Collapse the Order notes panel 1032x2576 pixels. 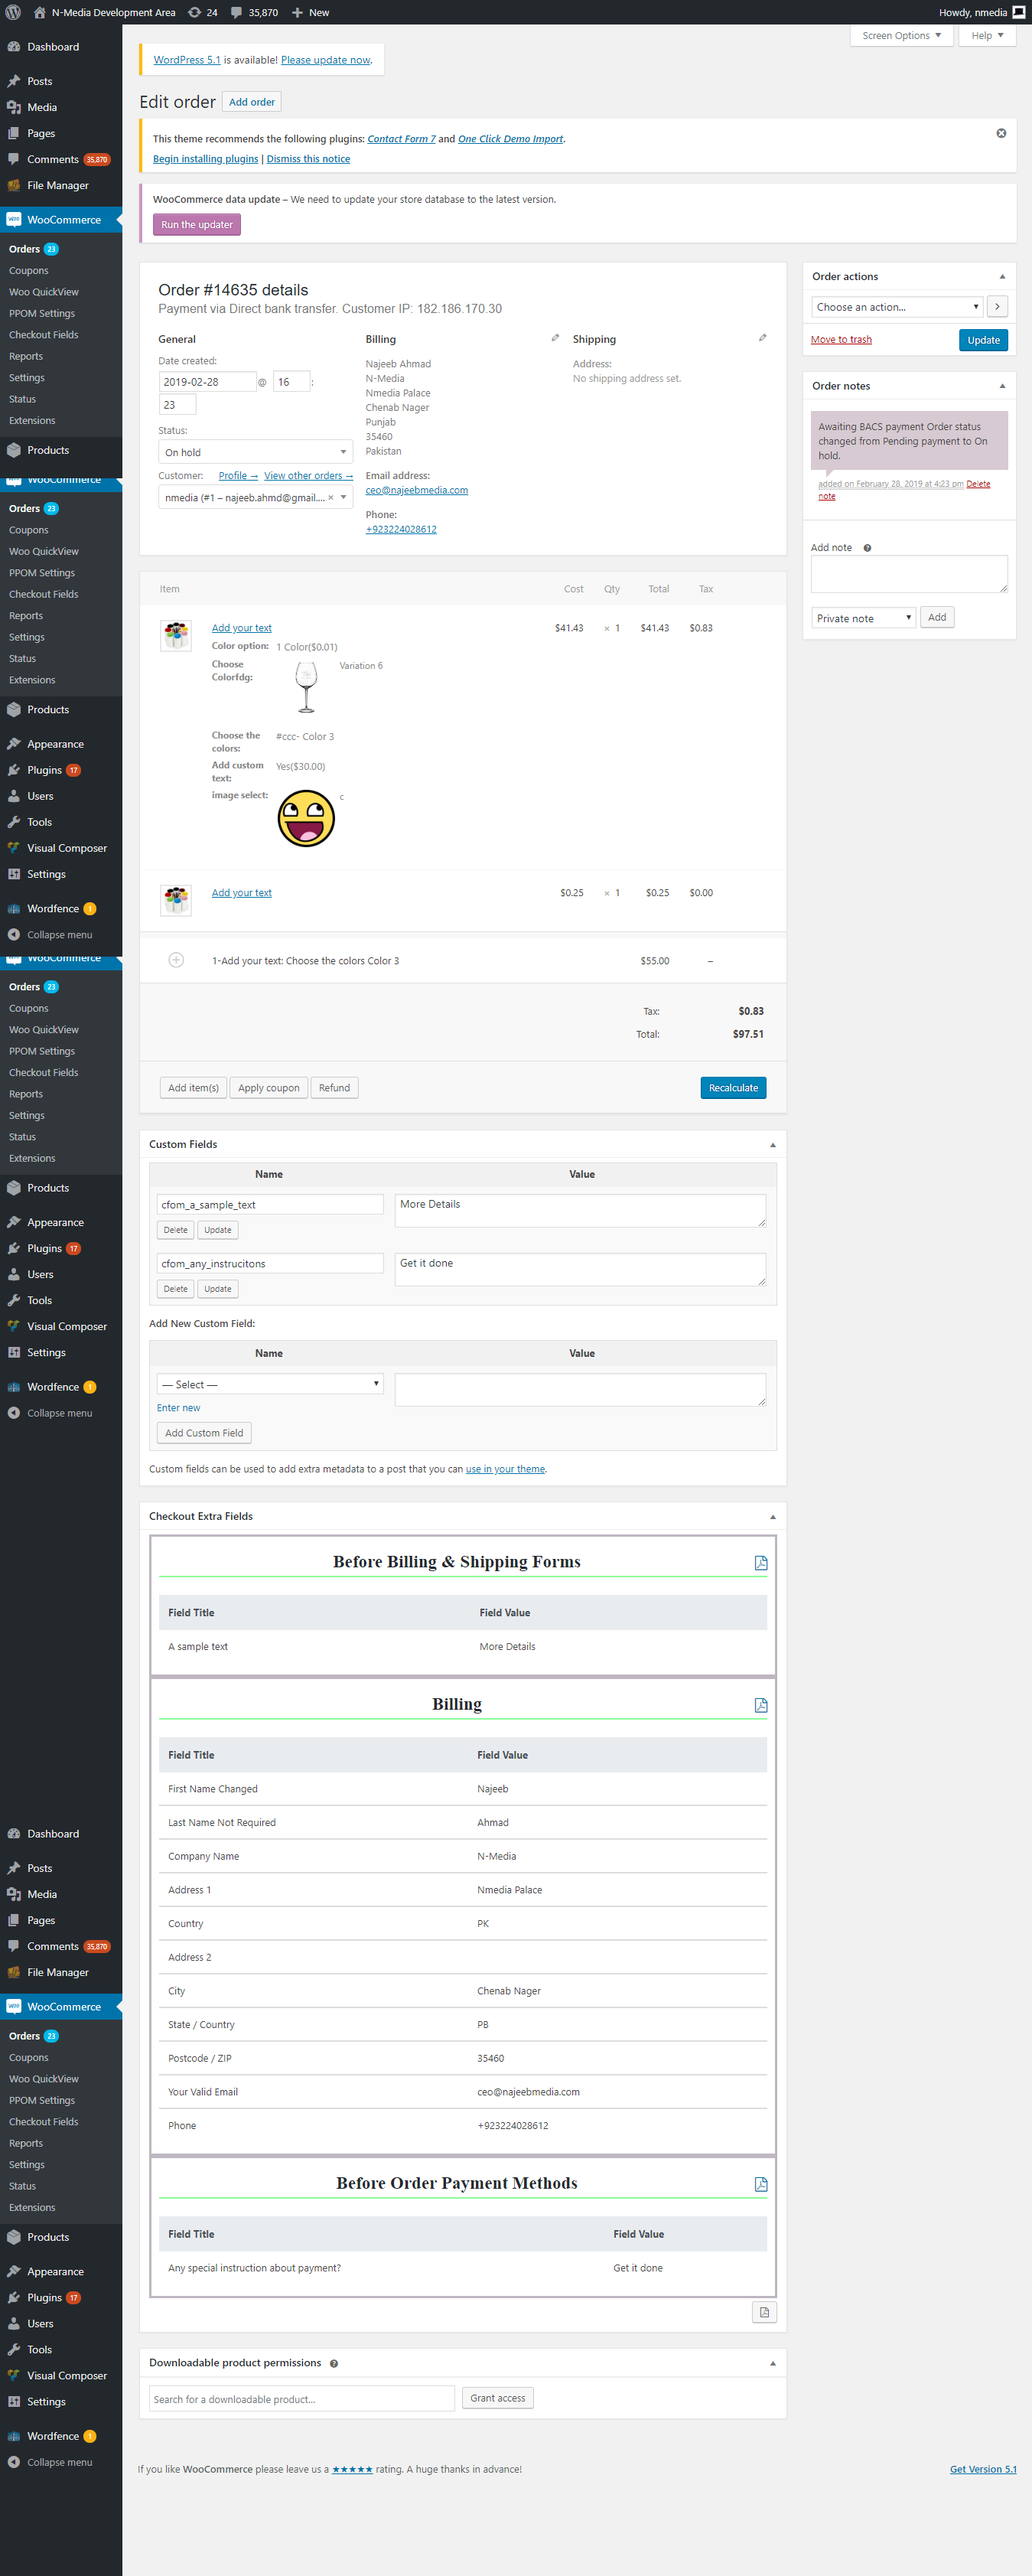[1001, 386]
